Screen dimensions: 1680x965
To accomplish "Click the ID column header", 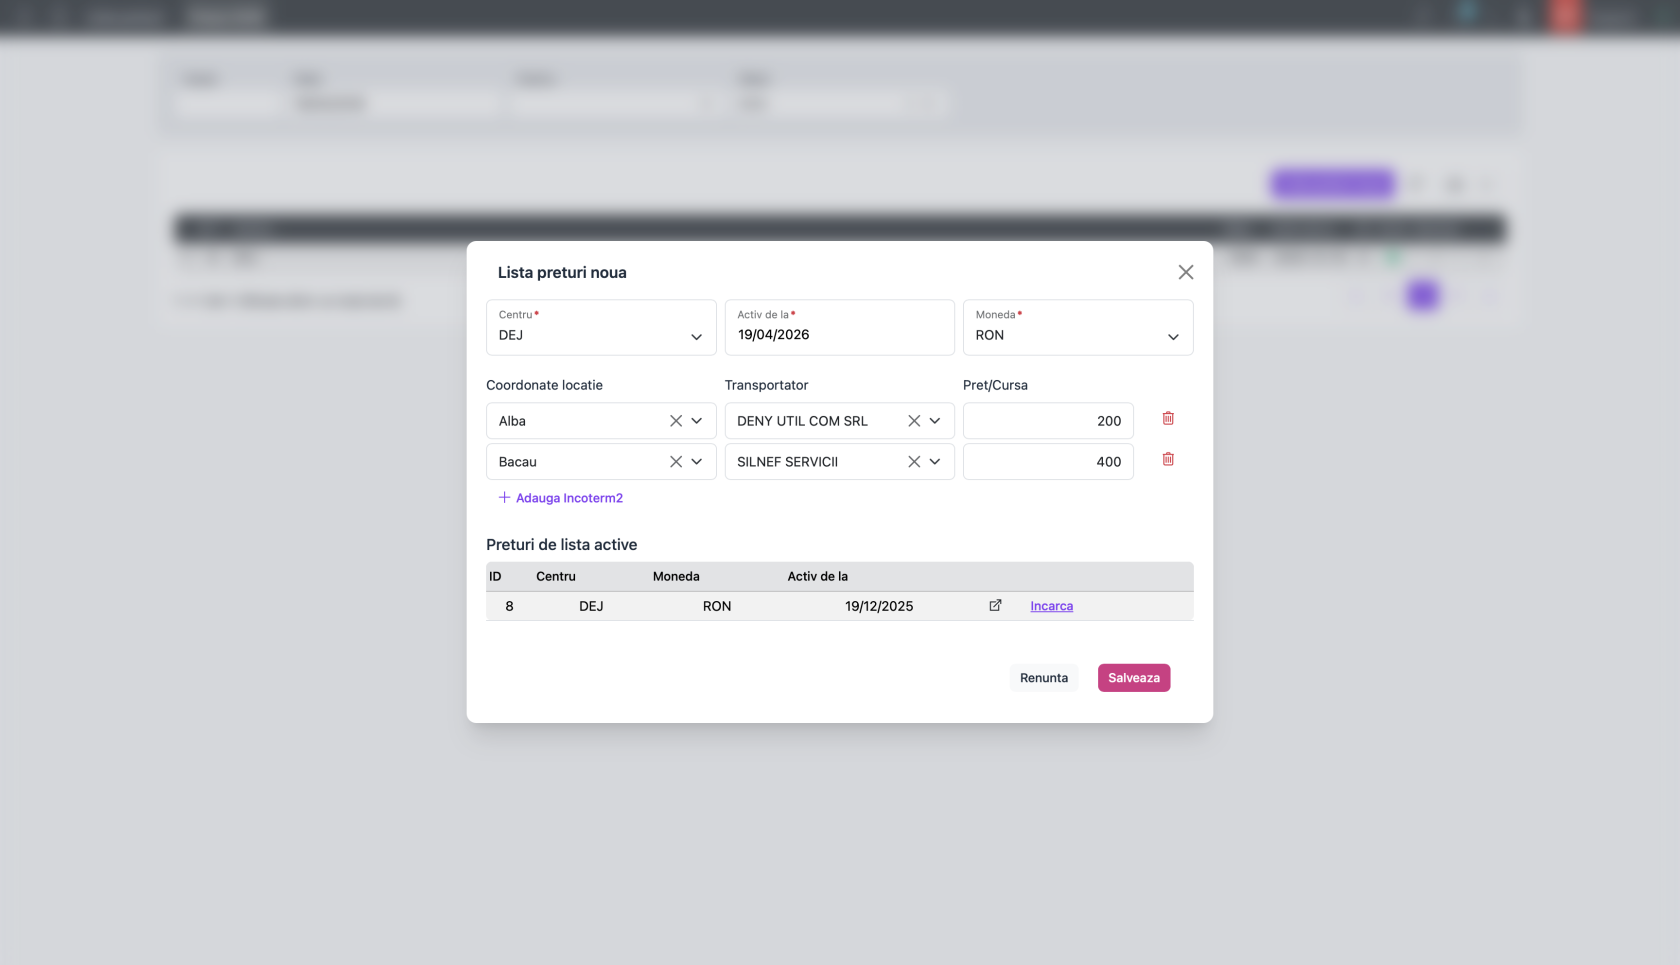I will [495, 576].
